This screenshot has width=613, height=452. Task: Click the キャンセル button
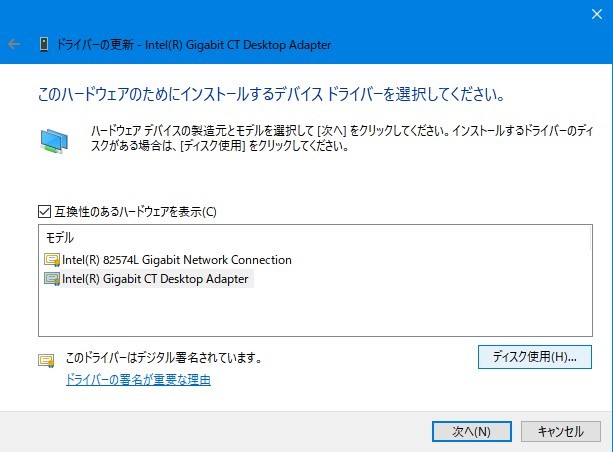(x=561, y=431)
